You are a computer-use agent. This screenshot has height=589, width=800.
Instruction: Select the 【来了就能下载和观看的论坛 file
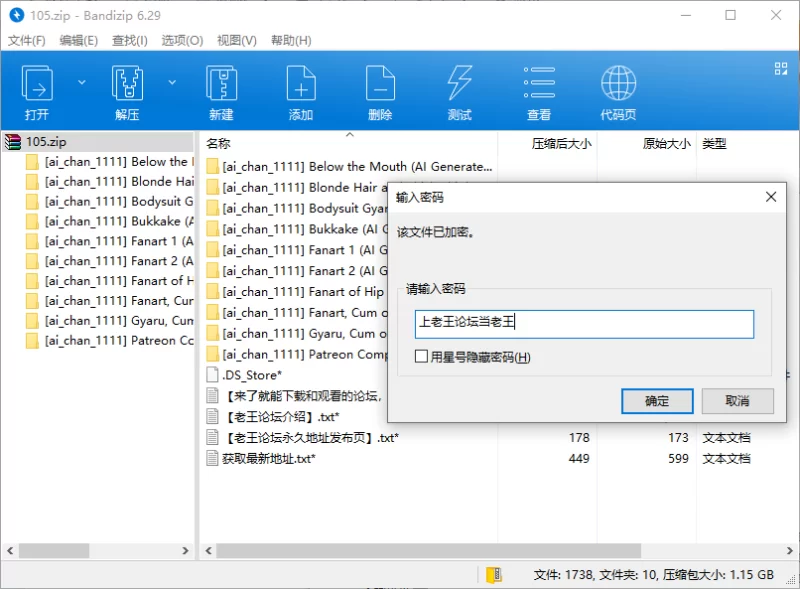[x=294, y=396]
